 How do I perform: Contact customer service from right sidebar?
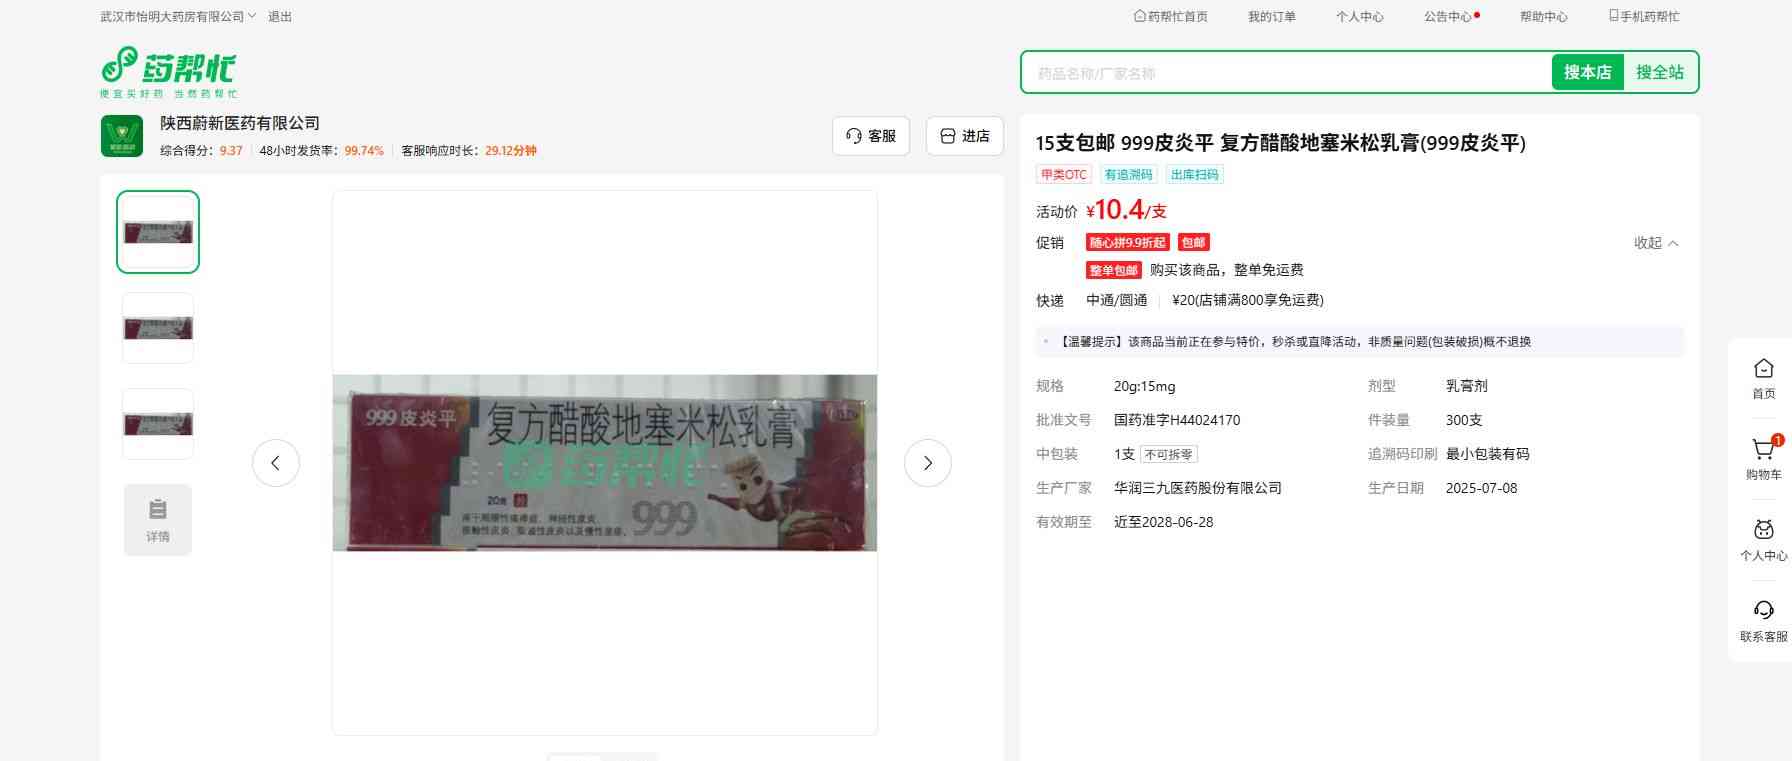(x=1763, y=620)
